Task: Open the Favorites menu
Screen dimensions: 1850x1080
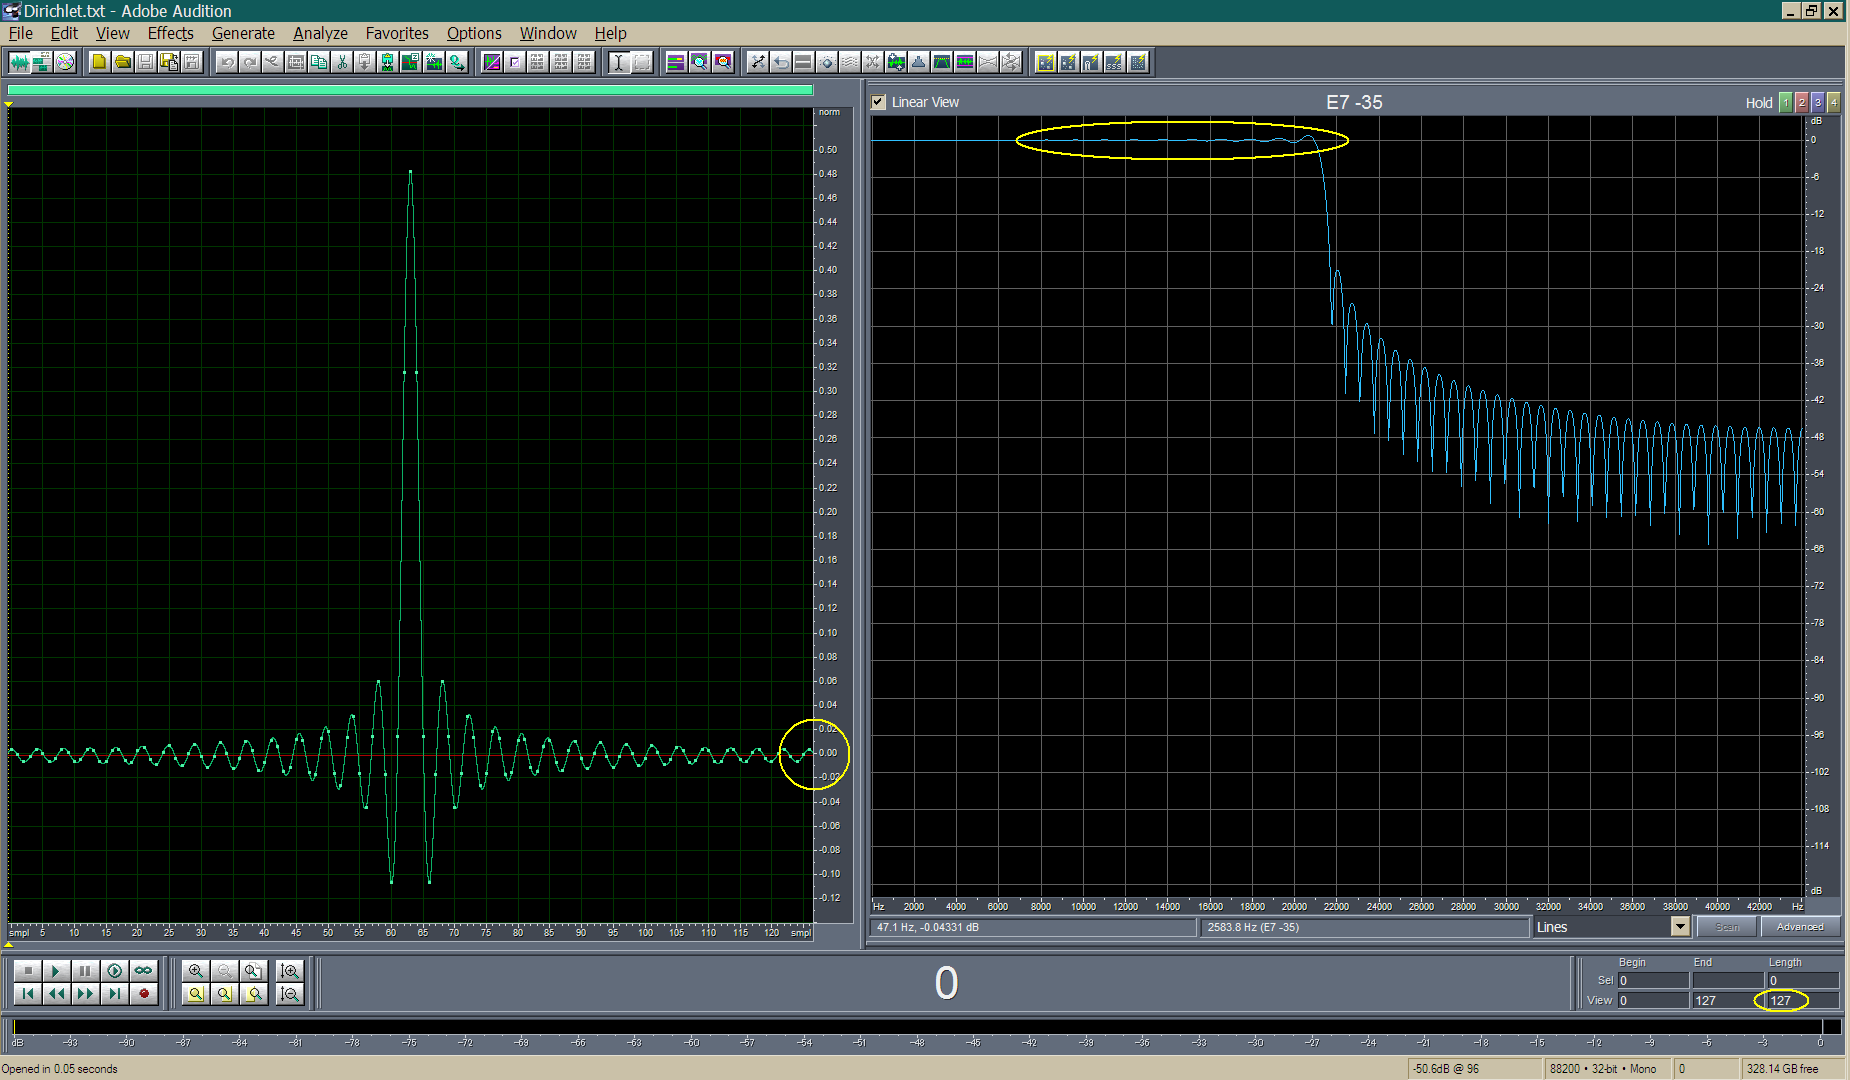Action: click(x=397, y=33)
